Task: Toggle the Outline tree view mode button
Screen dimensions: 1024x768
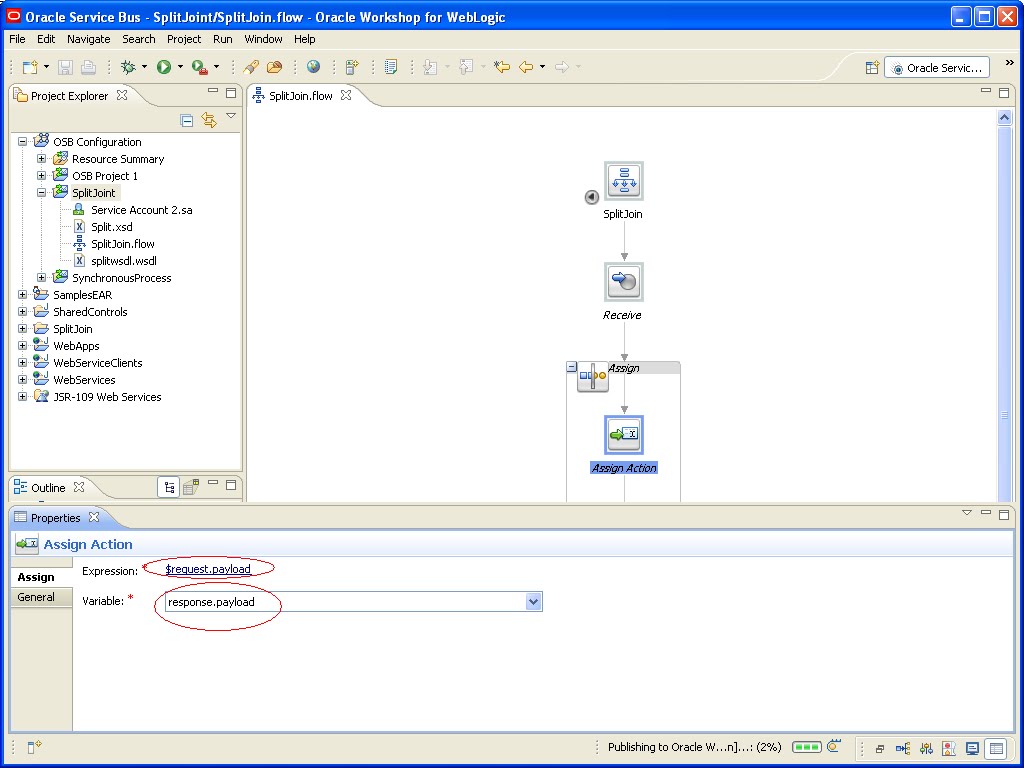Action: tap(169, 487)
